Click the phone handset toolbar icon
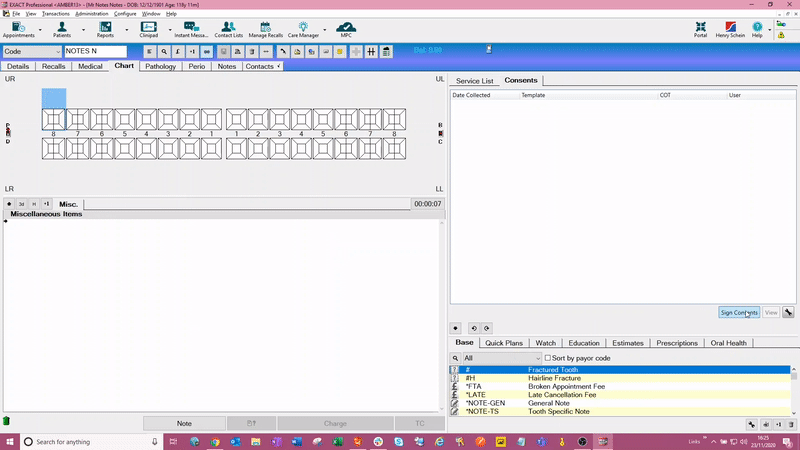This screenshot has width=800, height=450. (283, 52)
